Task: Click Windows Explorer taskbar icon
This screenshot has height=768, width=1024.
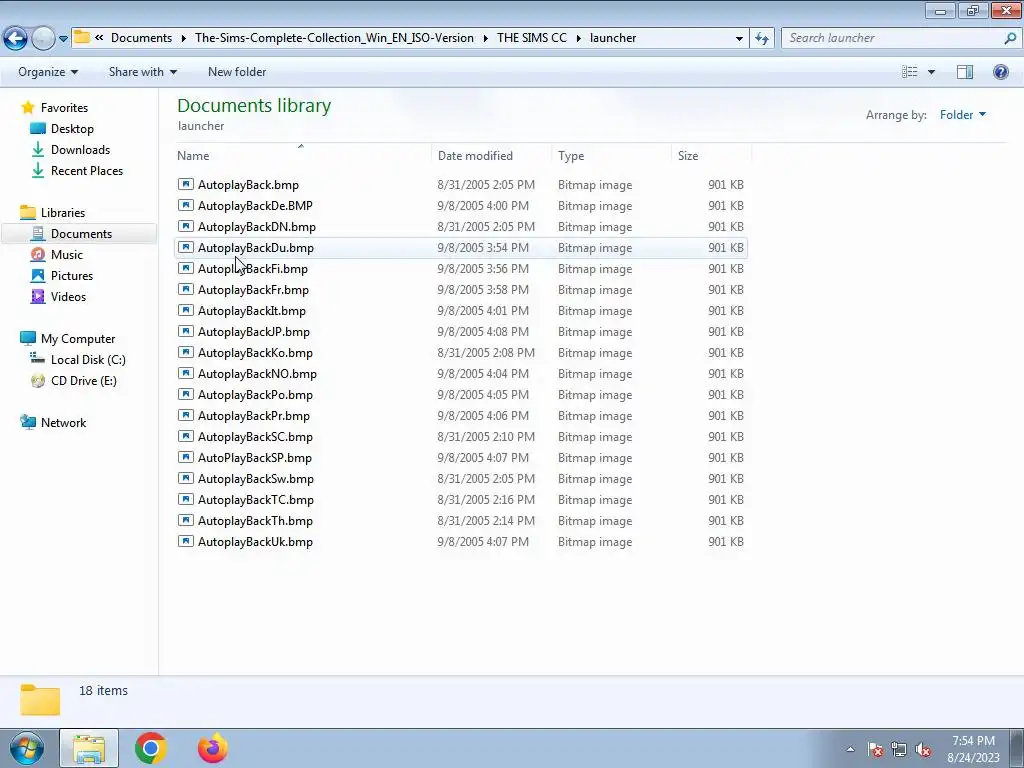Action: coord(89,748)
